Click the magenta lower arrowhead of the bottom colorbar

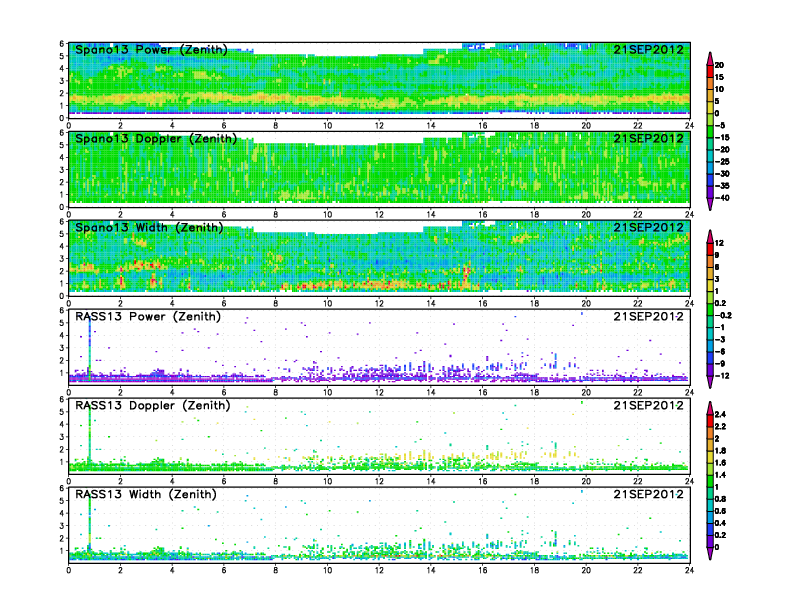pos(710,553)
